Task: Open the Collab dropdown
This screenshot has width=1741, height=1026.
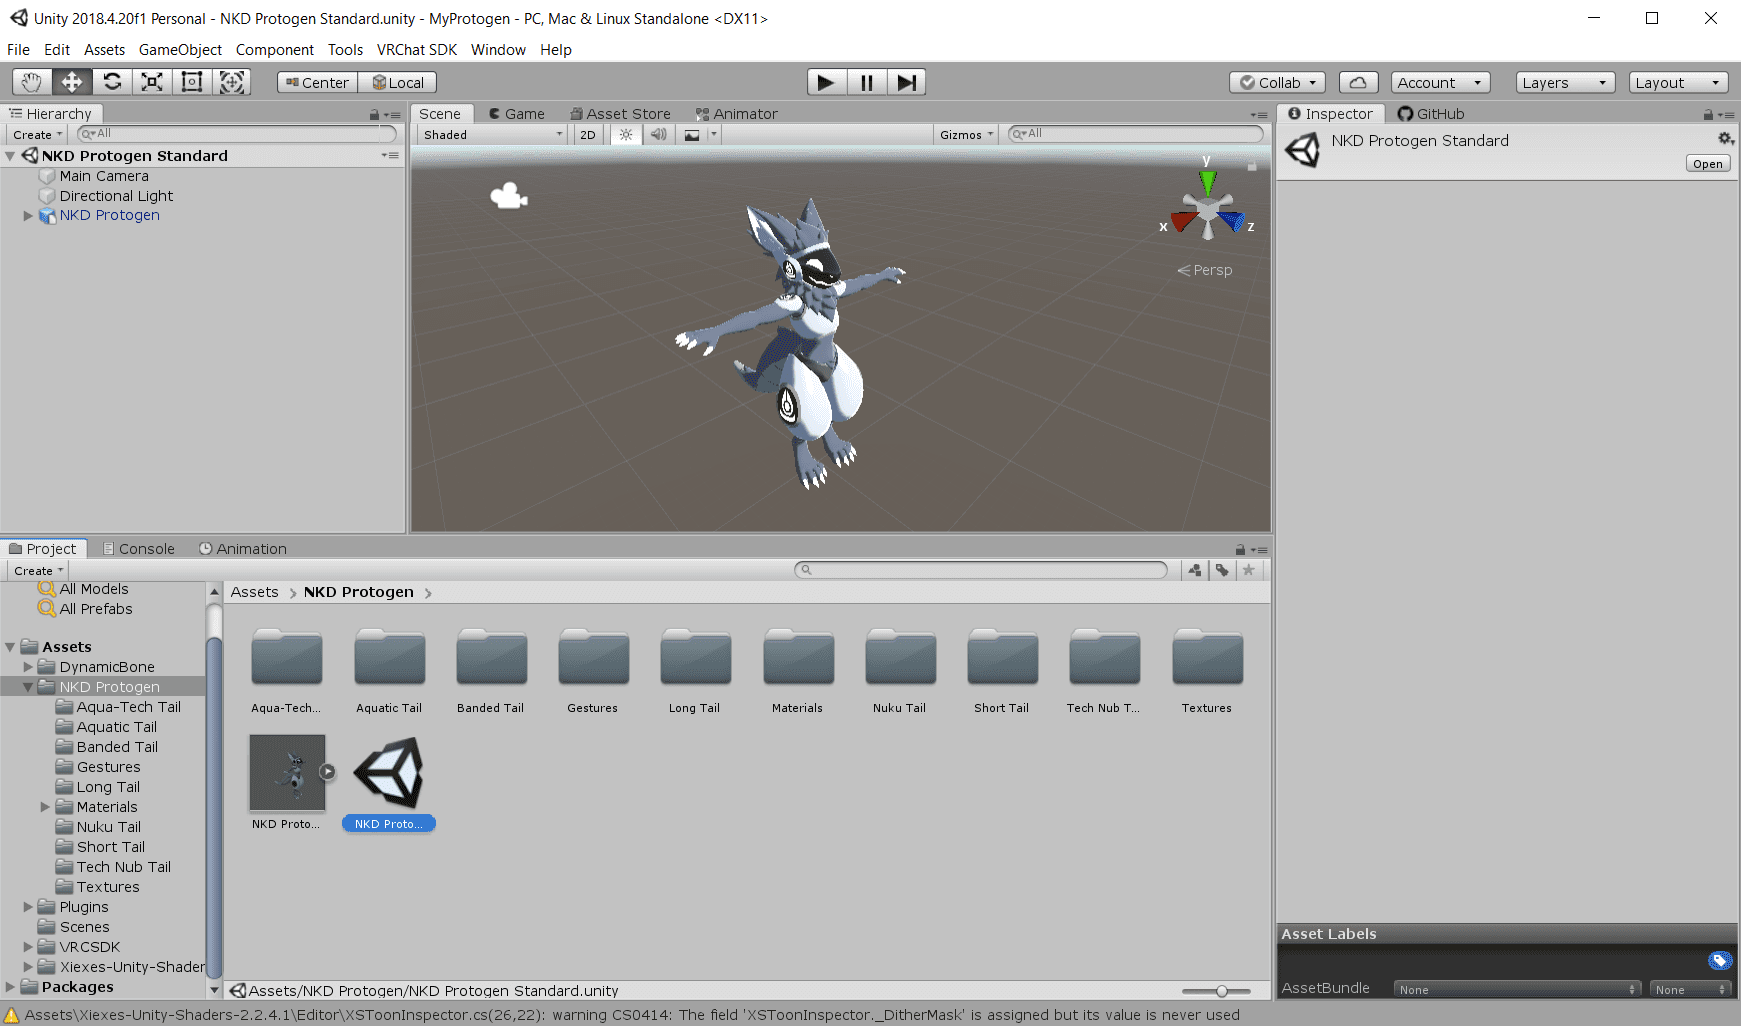Action: coord(1277,83)
